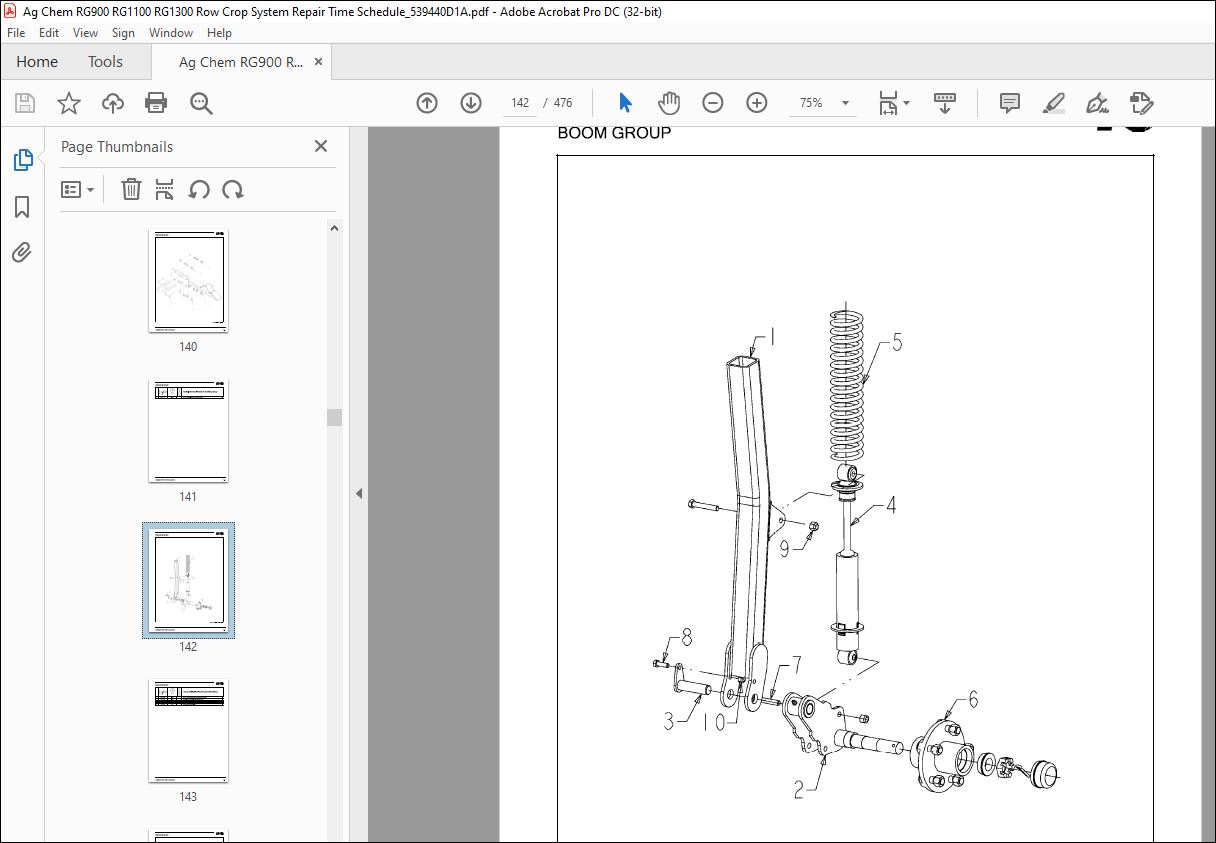
Task: Zoom out with minus icon
Action: coord(713,103)
